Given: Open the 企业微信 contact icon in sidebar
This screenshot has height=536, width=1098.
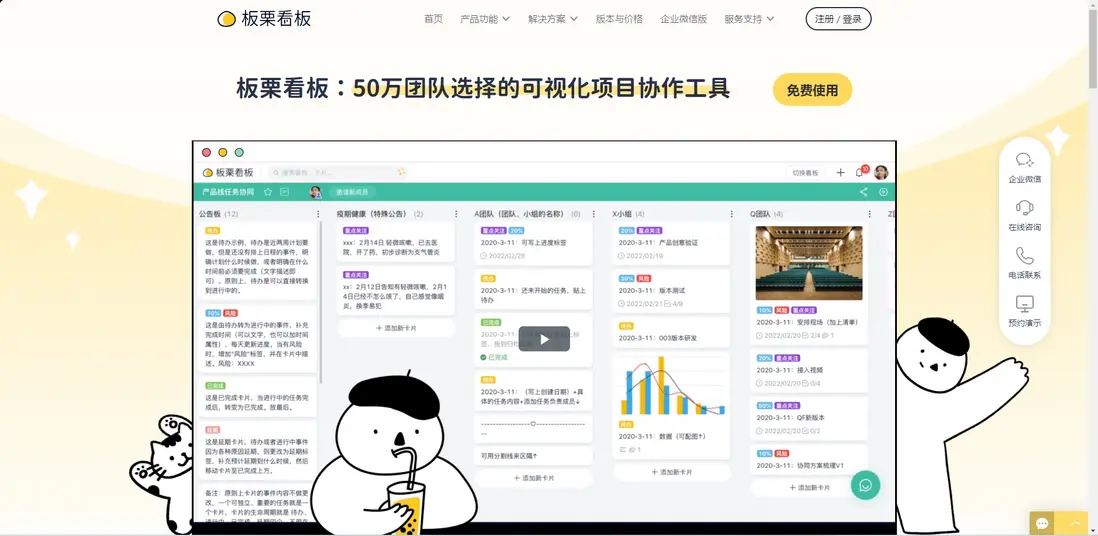Looking at the screenshot, I should click(1024, 160).
